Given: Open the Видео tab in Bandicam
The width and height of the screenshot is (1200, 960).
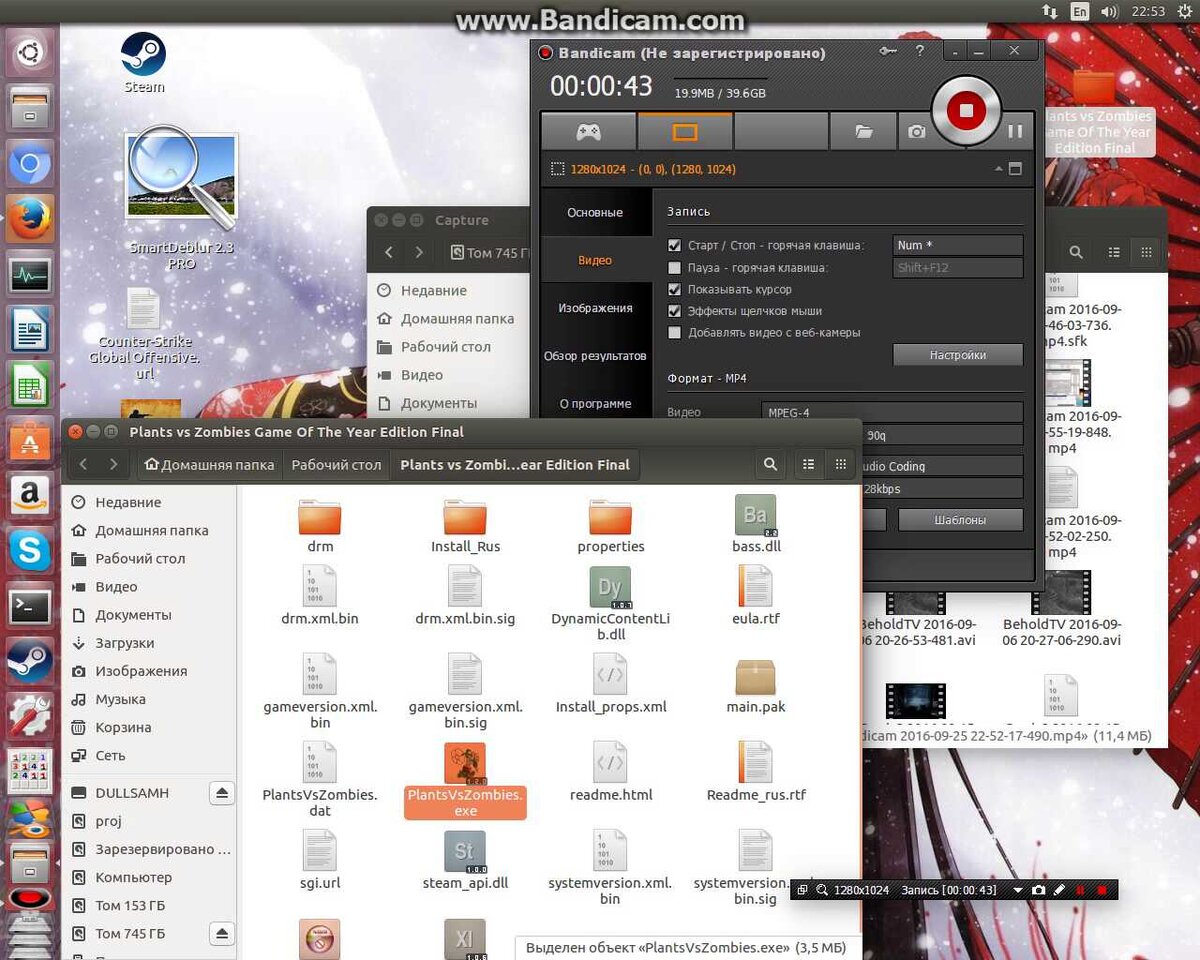Looking at the screenshot, I should [595, 260].
